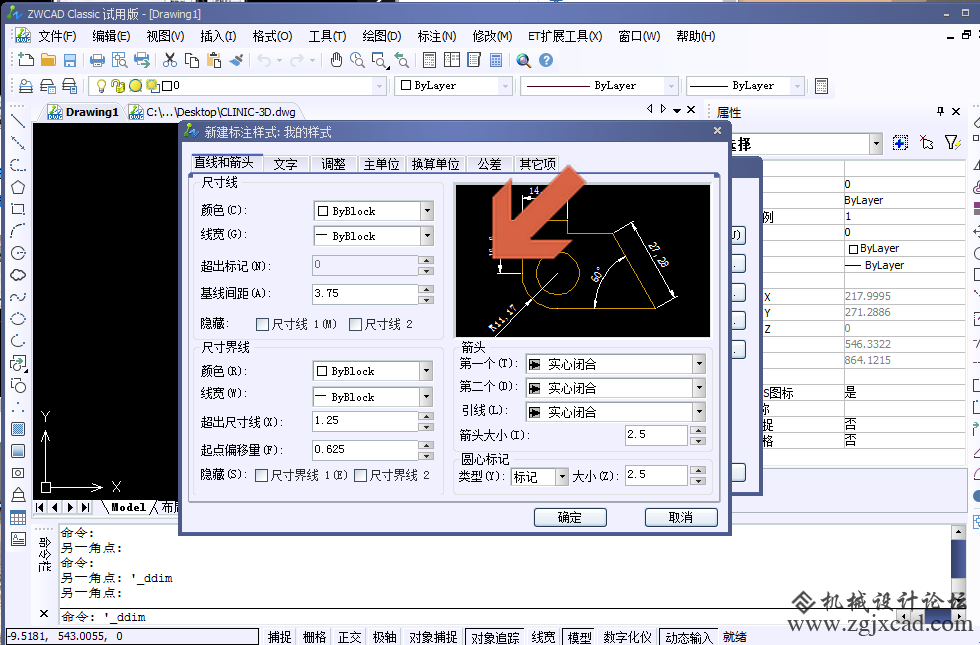This screenshot has width=980, height=645.
Task: Open first arrowhead 第一个(T) dropdown
Action: coord(699,364)
